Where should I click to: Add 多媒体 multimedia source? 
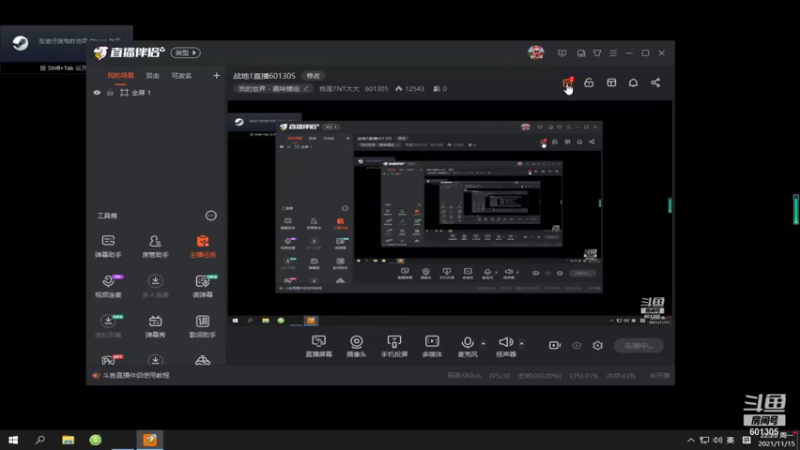click(432, 346)
